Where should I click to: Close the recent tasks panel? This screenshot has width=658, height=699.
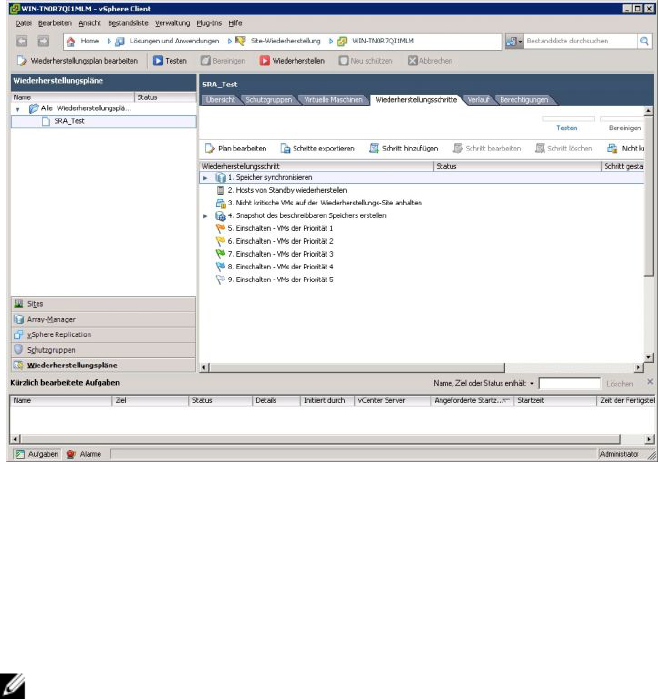(650, 382)
